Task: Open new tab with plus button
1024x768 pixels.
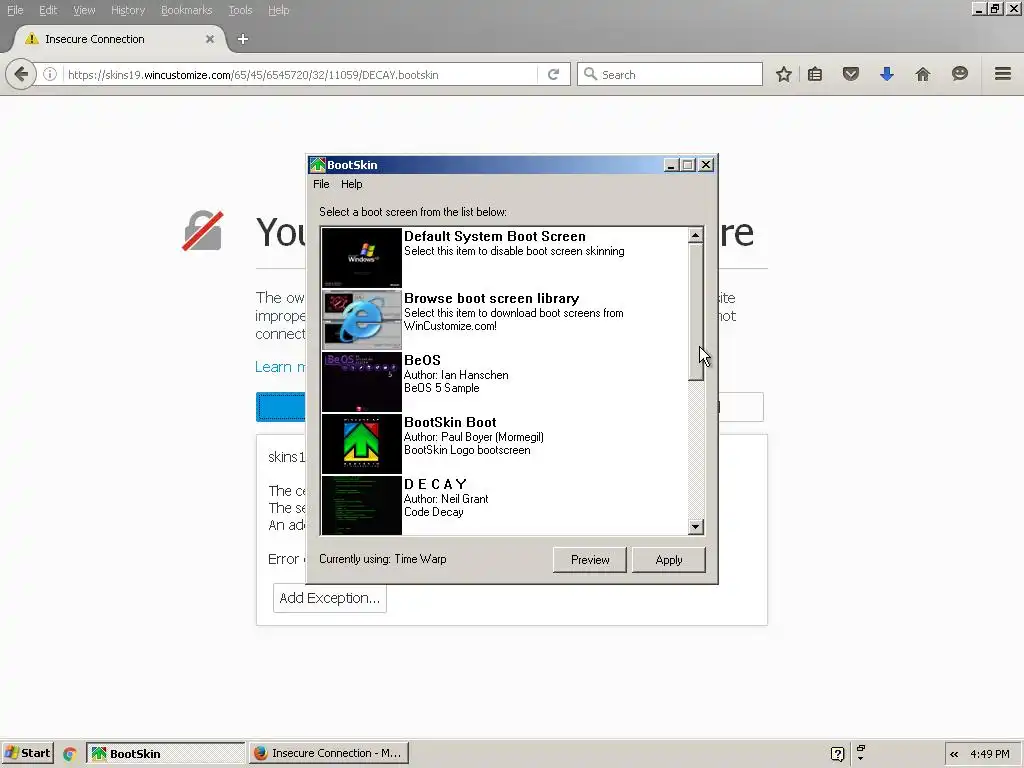Action: click(x=242, y=39)
